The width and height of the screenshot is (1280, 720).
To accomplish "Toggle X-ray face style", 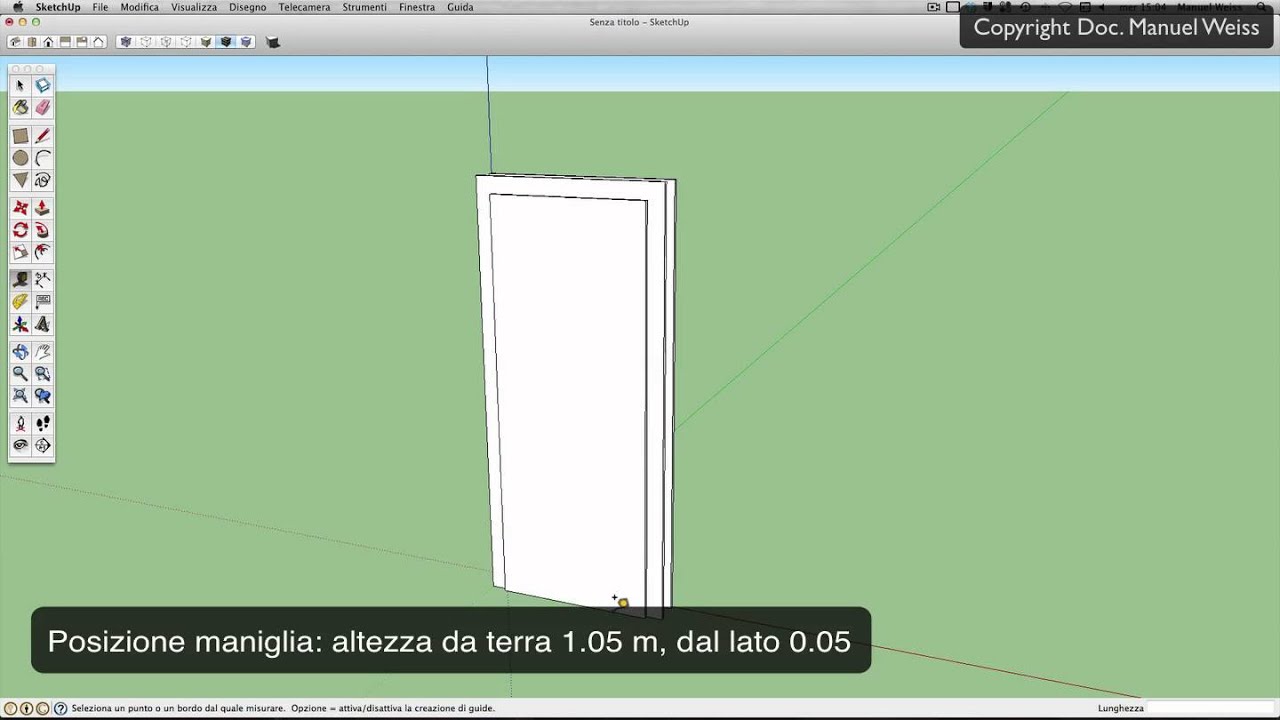I will point(125,42).
